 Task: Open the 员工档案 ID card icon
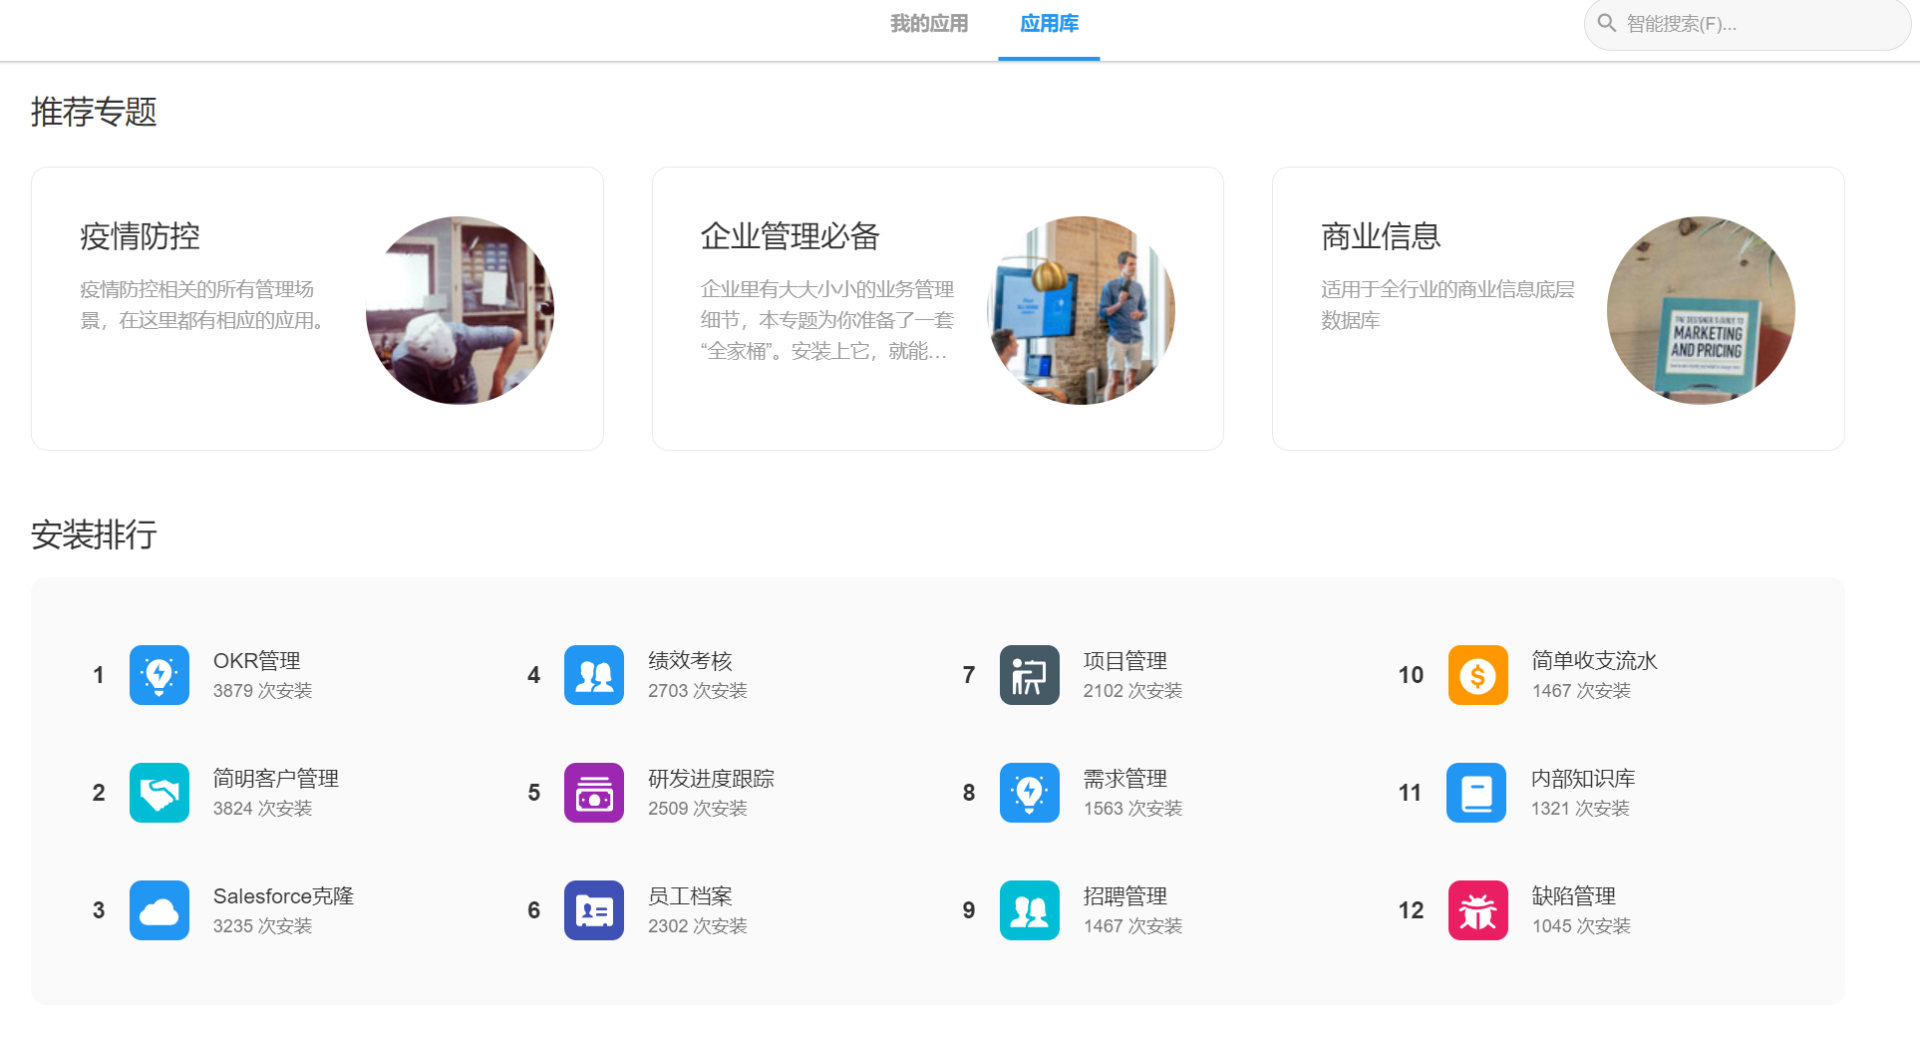tap(594, 910)
